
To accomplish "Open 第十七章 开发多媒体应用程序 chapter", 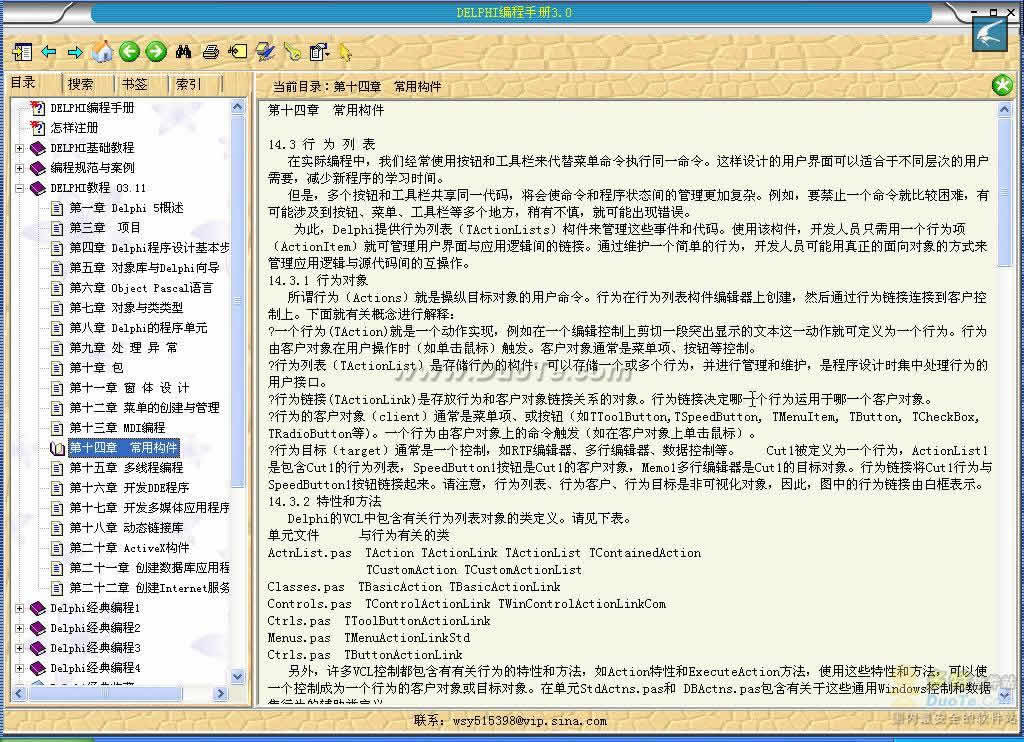I will coord(150,508).
